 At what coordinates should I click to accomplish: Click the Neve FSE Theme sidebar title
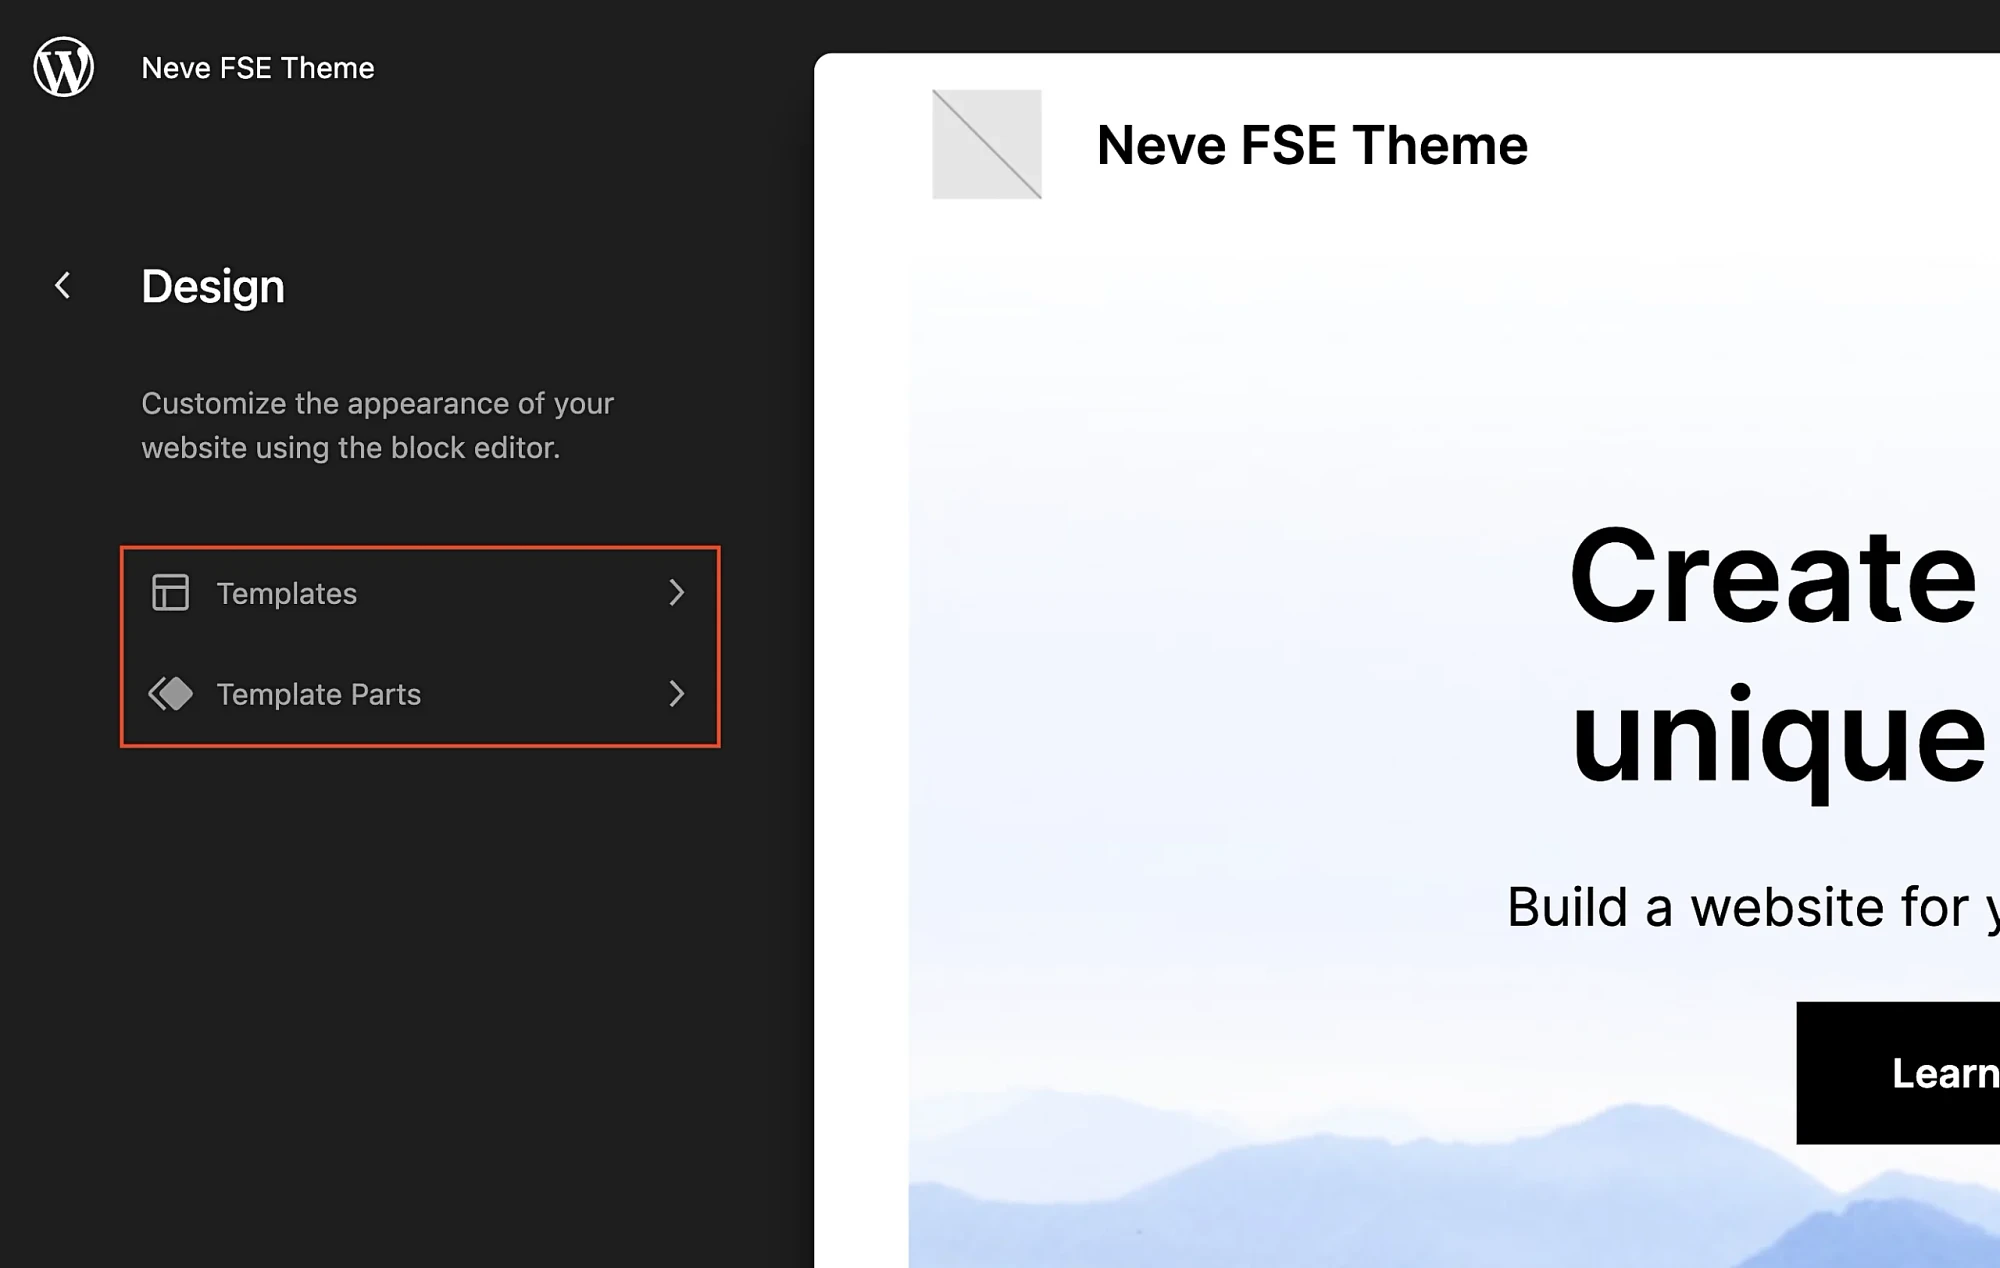258,68
